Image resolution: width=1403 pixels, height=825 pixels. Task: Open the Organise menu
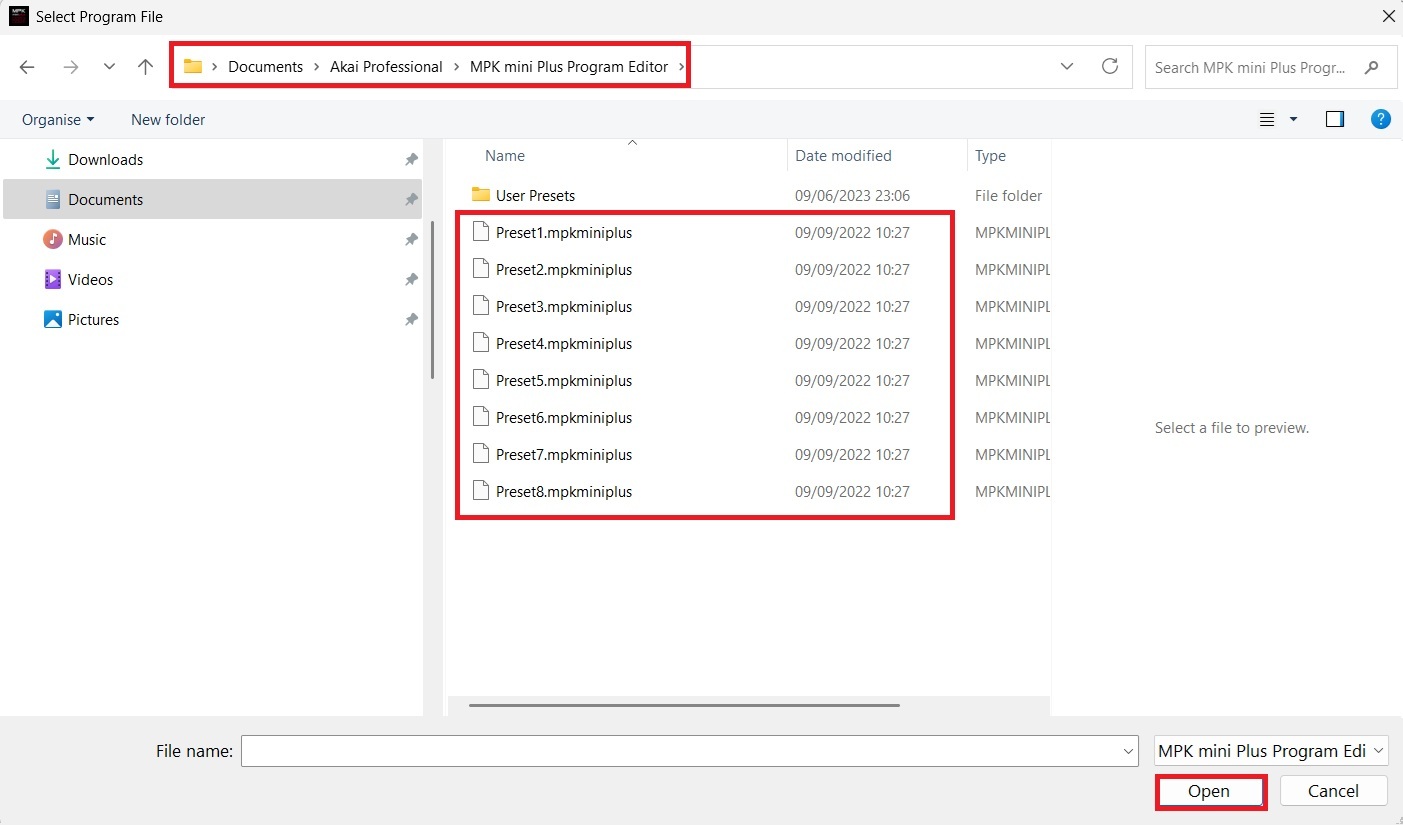point(58,119)
